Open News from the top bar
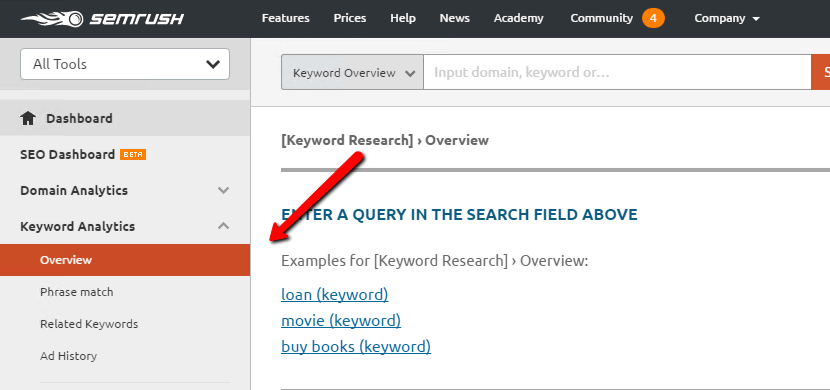 pyautogui.click(x=455, y=18)
